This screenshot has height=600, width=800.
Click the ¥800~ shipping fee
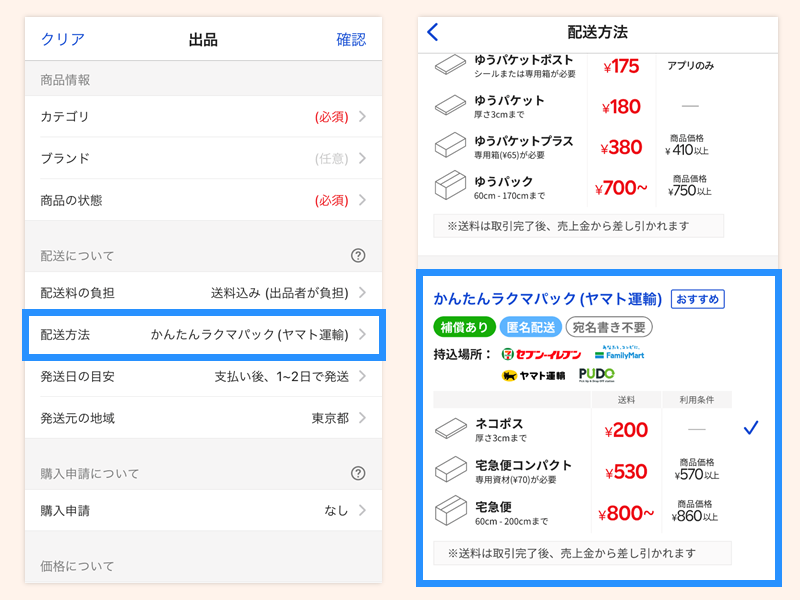[626, 513]
